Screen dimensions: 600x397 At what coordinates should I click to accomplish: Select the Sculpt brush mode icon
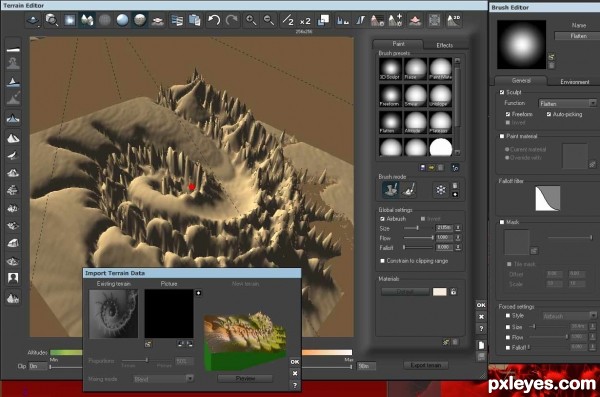[x=390, y=190]
